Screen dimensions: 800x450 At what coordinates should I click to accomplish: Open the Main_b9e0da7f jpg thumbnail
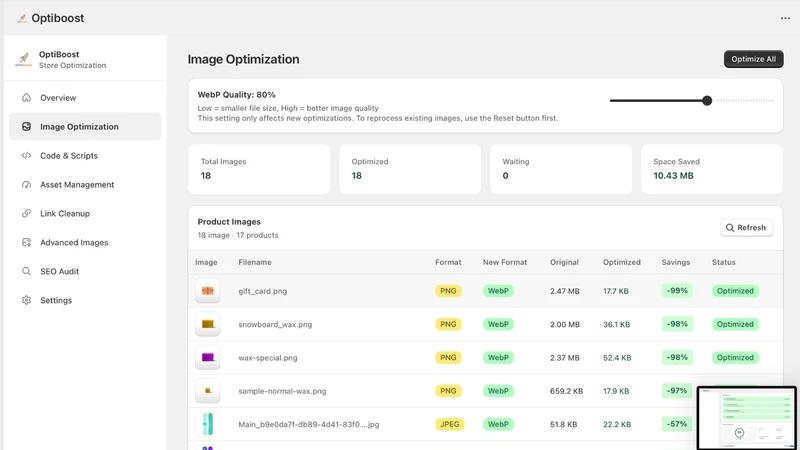(208, 424)
